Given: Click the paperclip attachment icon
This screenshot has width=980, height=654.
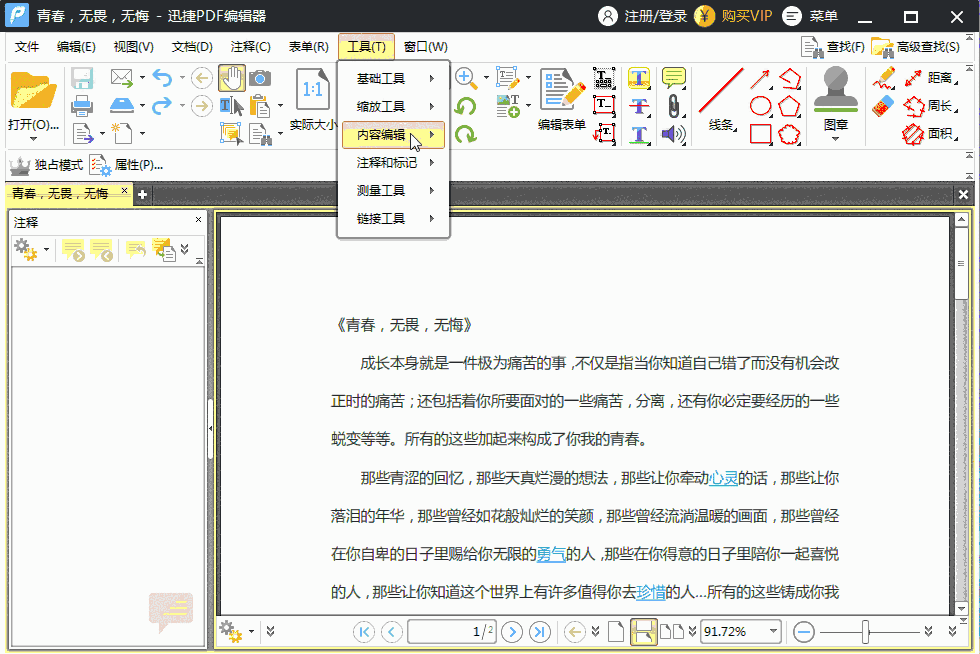Looking at the screenshot, I should (x=674, y=106).
